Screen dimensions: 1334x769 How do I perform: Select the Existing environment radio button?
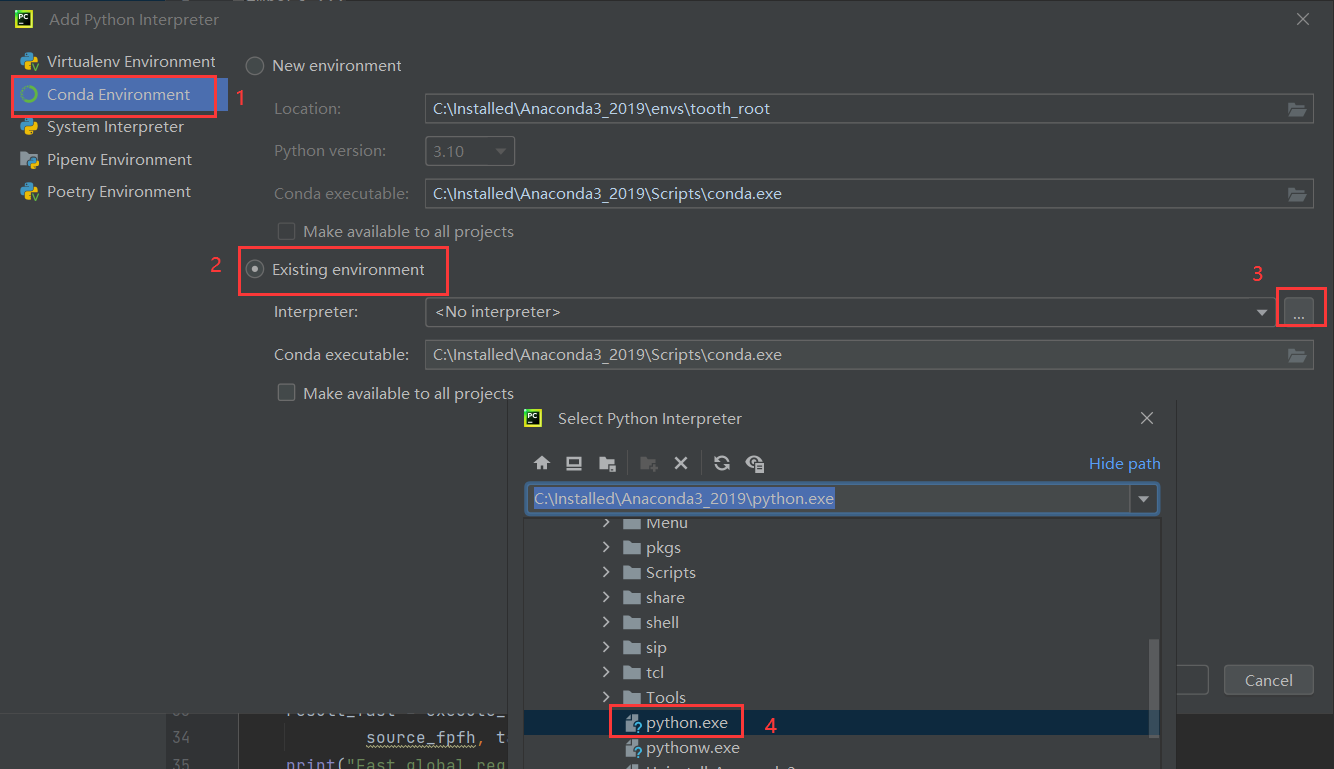(x=255, y=270)
